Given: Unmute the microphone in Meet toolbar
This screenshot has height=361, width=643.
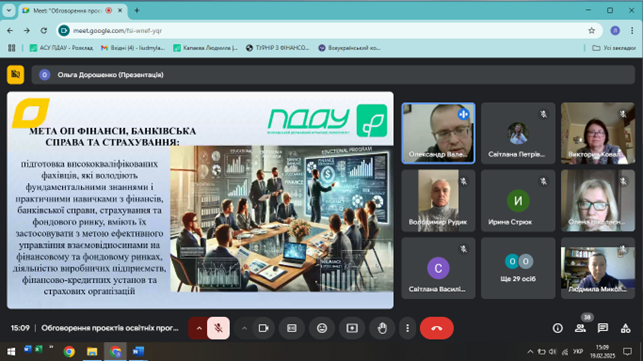Looking at the screenshot, I should tap(218, 328).
